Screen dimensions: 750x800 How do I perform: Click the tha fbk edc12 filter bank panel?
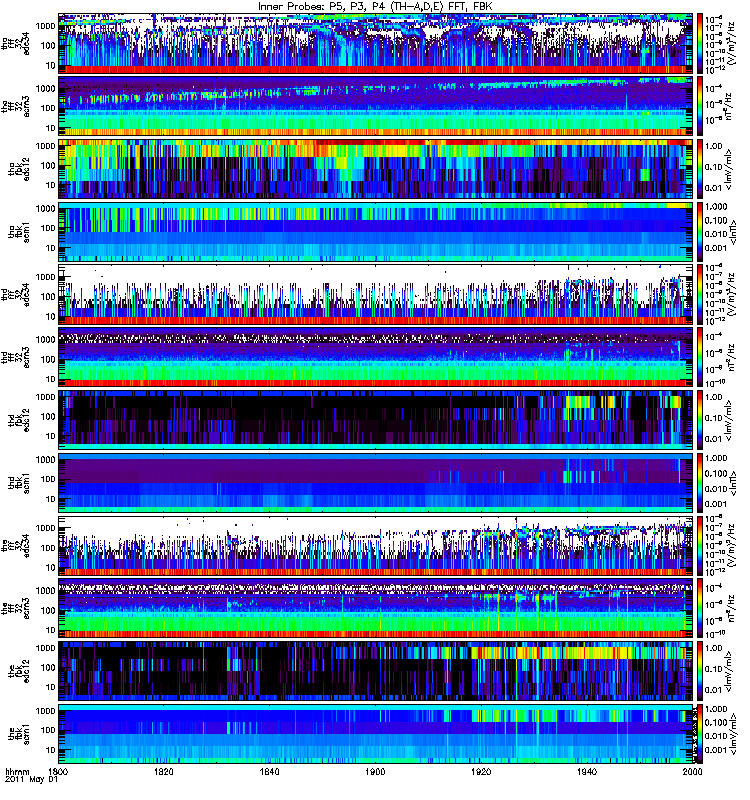[x=376, y=169]
